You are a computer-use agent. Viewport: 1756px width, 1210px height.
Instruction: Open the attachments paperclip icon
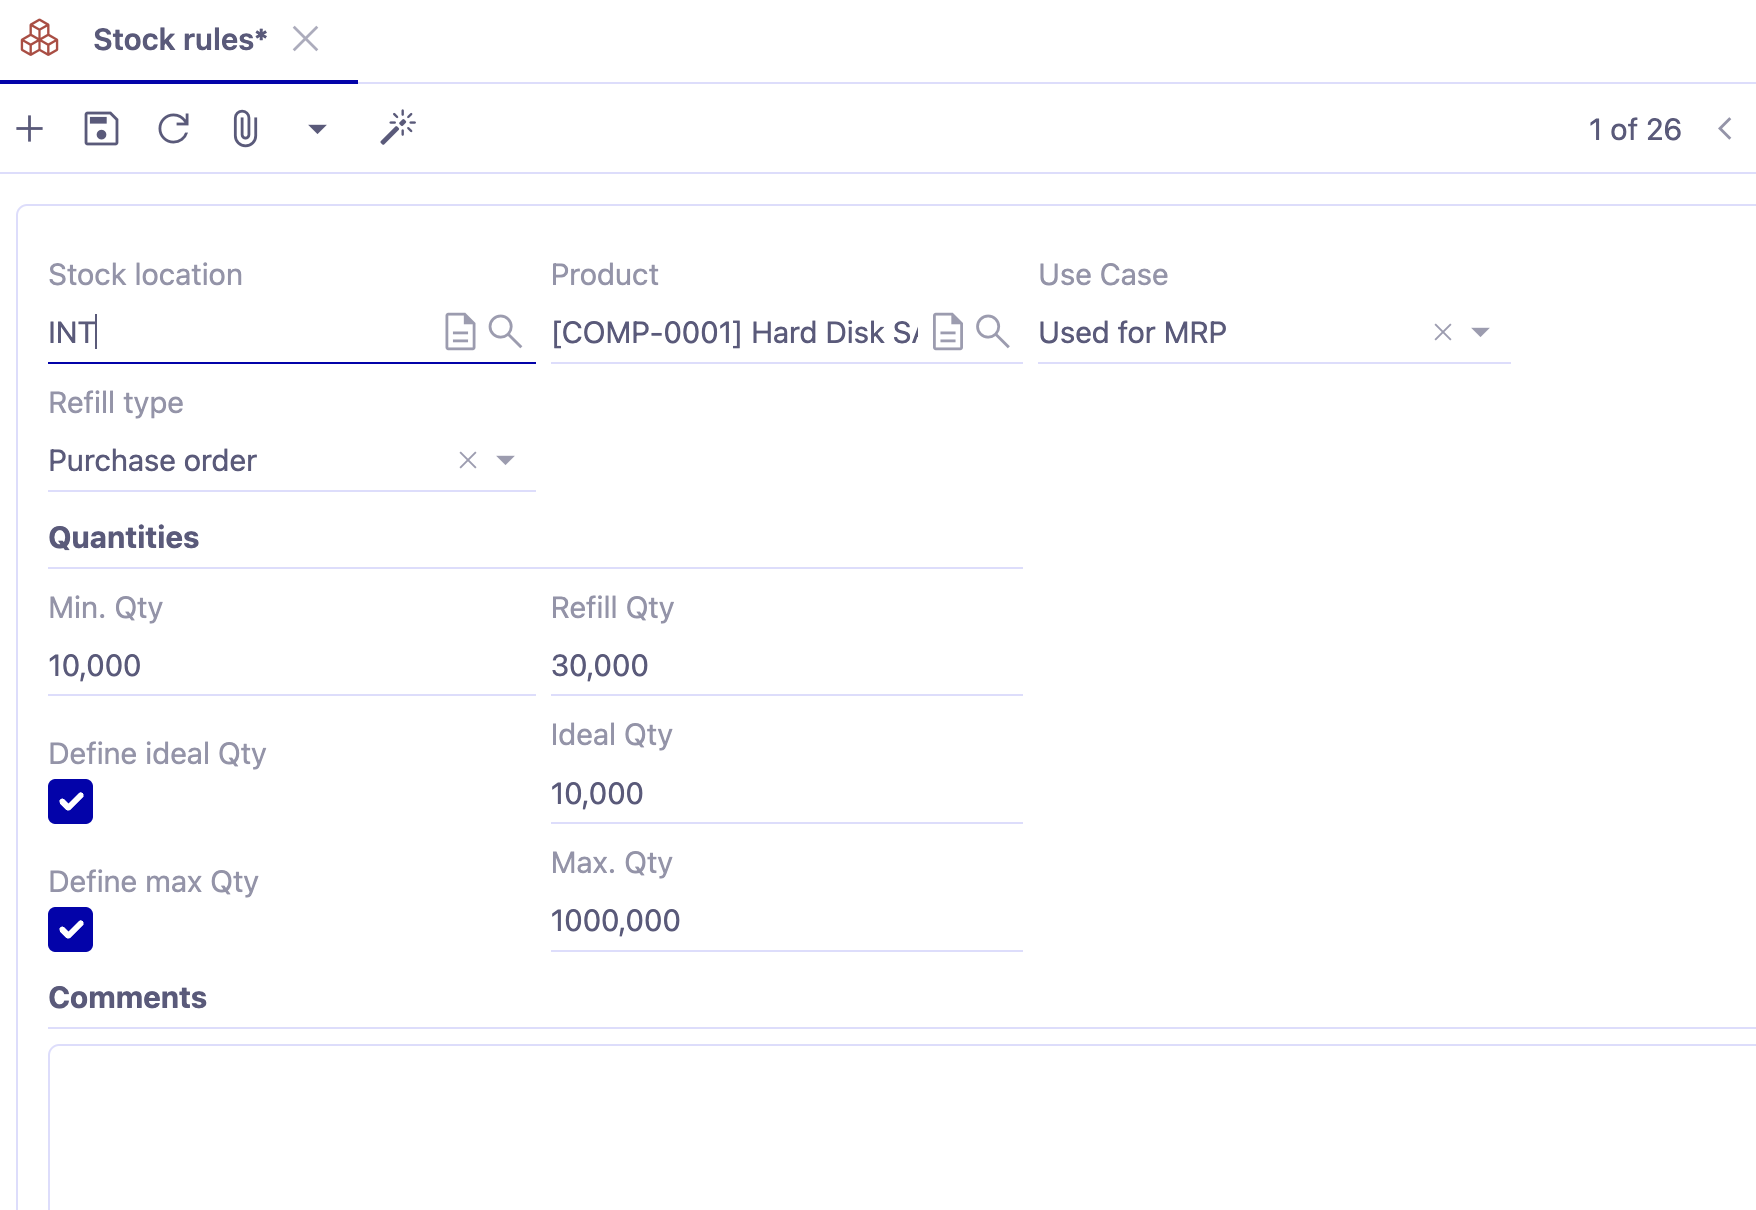tap(243, 128)
